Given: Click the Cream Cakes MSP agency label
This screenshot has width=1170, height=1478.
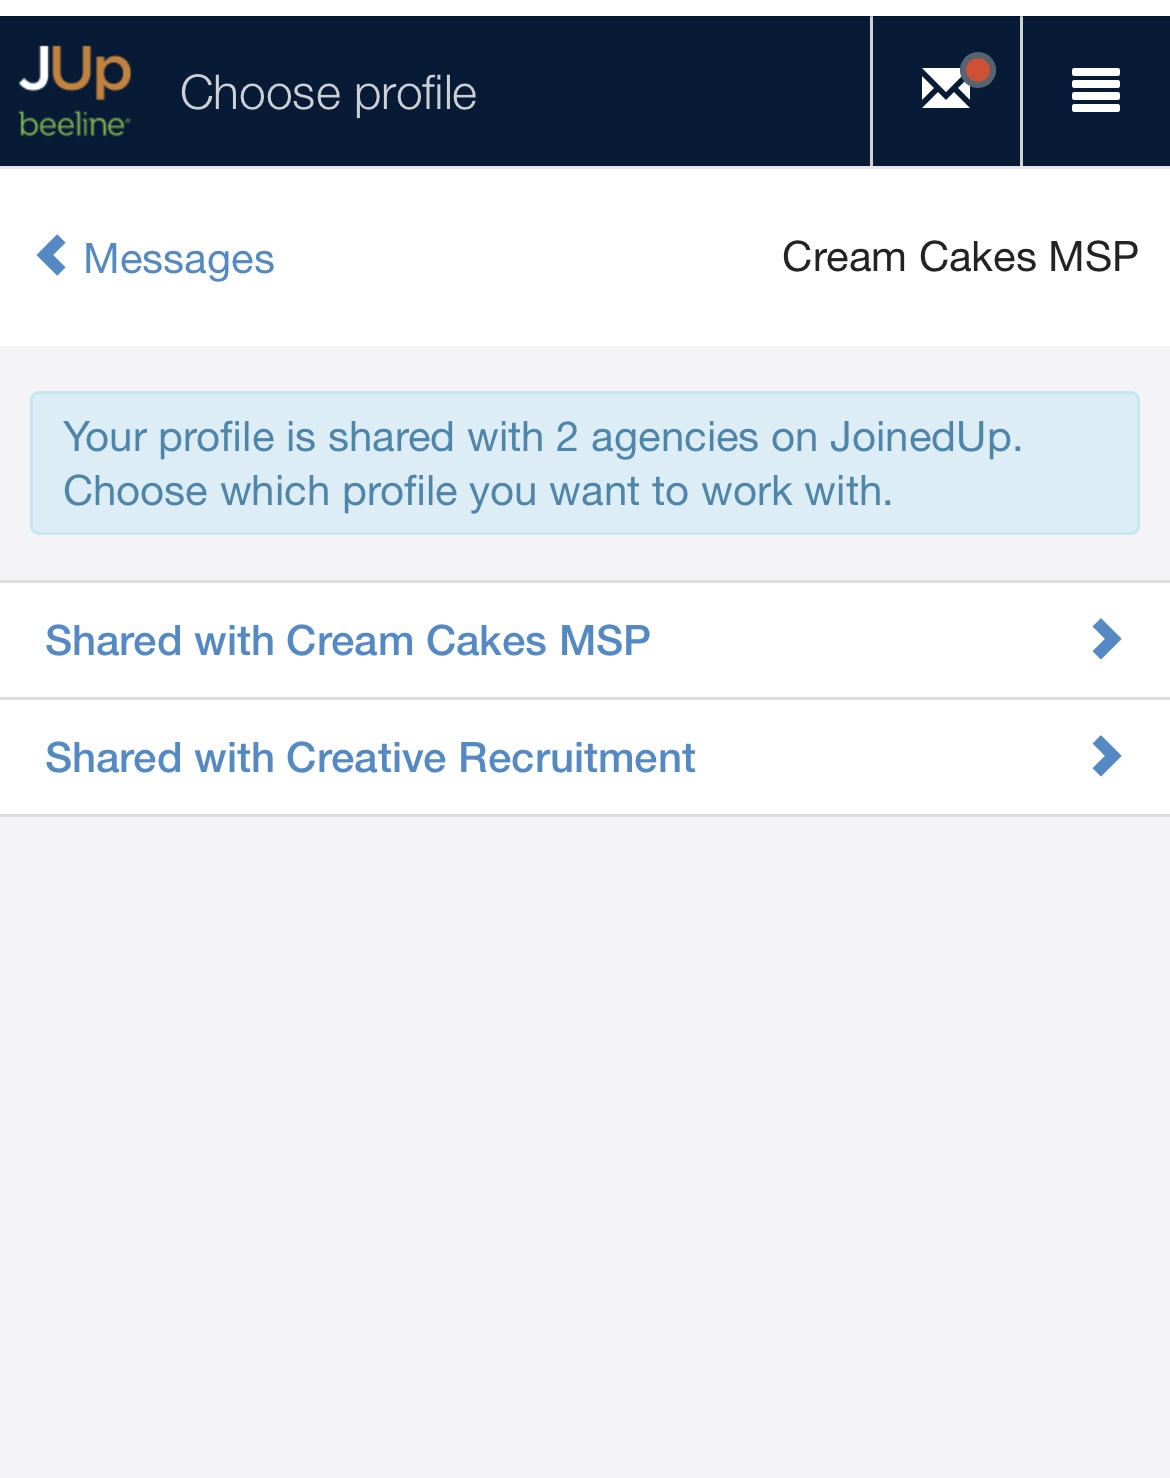Looking at the screenshot, I should (959, 257).
